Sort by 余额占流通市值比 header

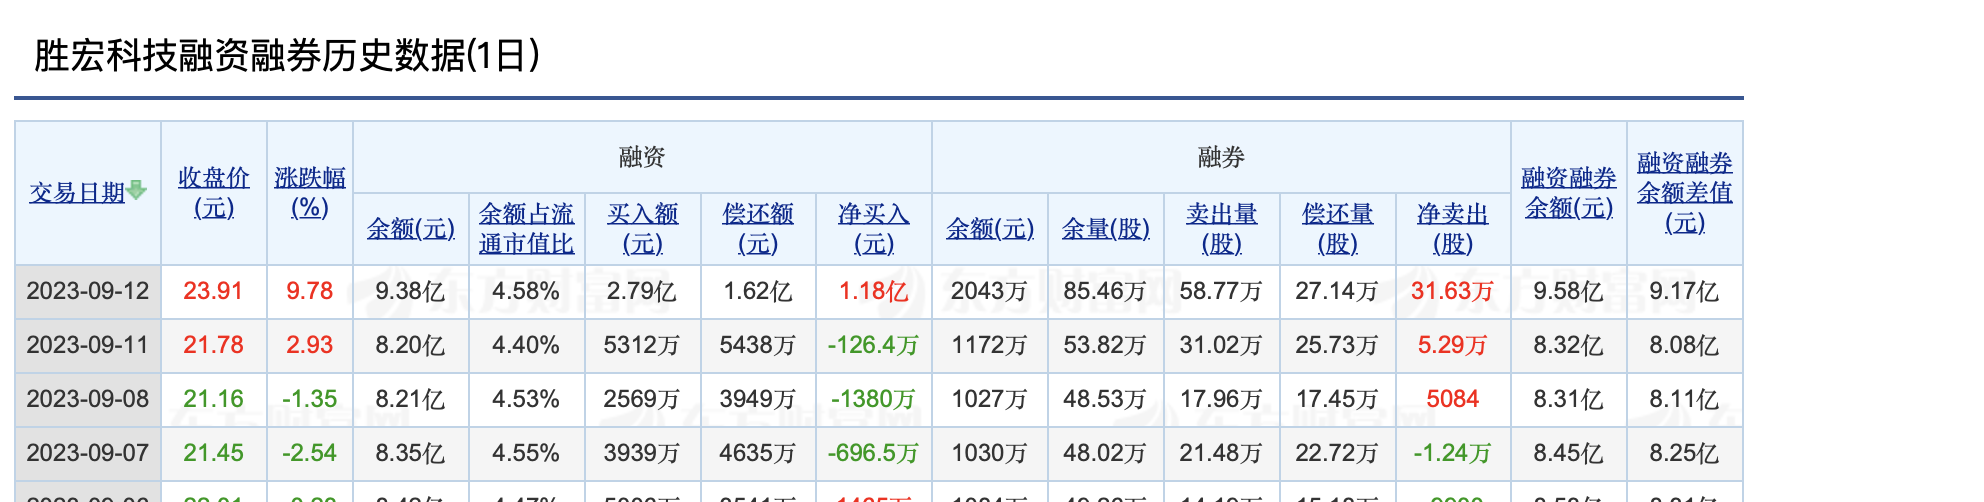click(x=526, y=229)
